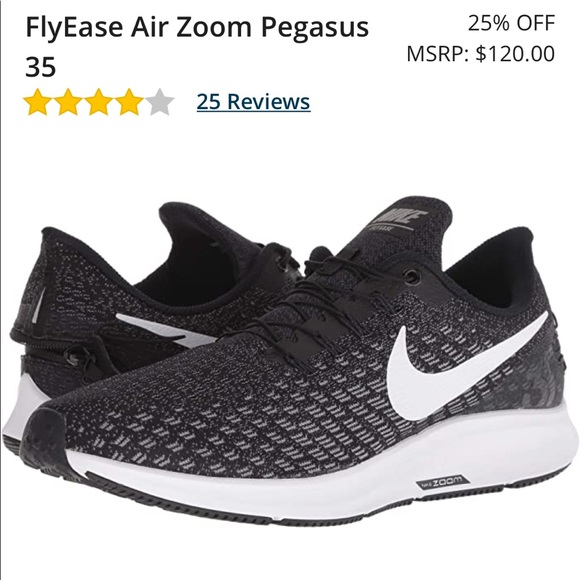The width and height of the screenshot is (580, 580).
Task: Click the fourth gold rating star
Action: point(129,102)
